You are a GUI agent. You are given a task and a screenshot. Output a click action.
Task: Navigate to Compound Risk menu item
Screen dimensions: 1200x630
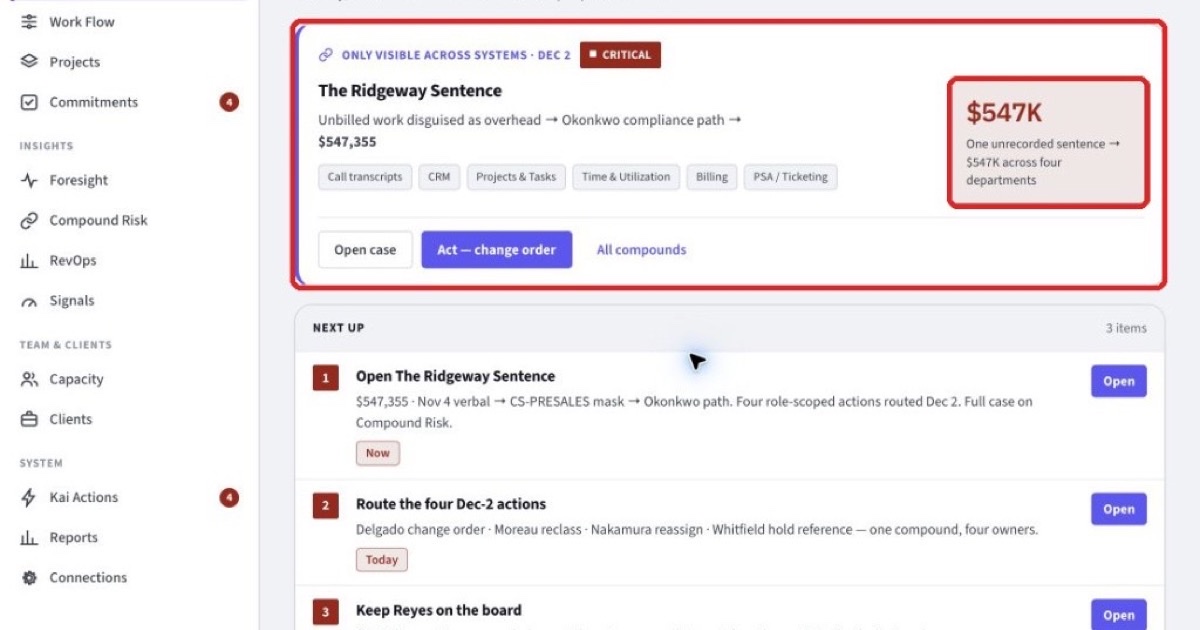[x=98, y=221]
